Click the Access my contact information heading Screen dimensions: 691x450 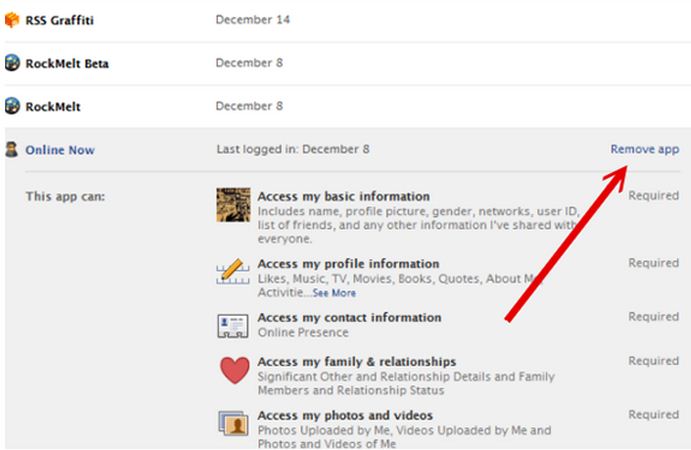click(x=349, y=317)
